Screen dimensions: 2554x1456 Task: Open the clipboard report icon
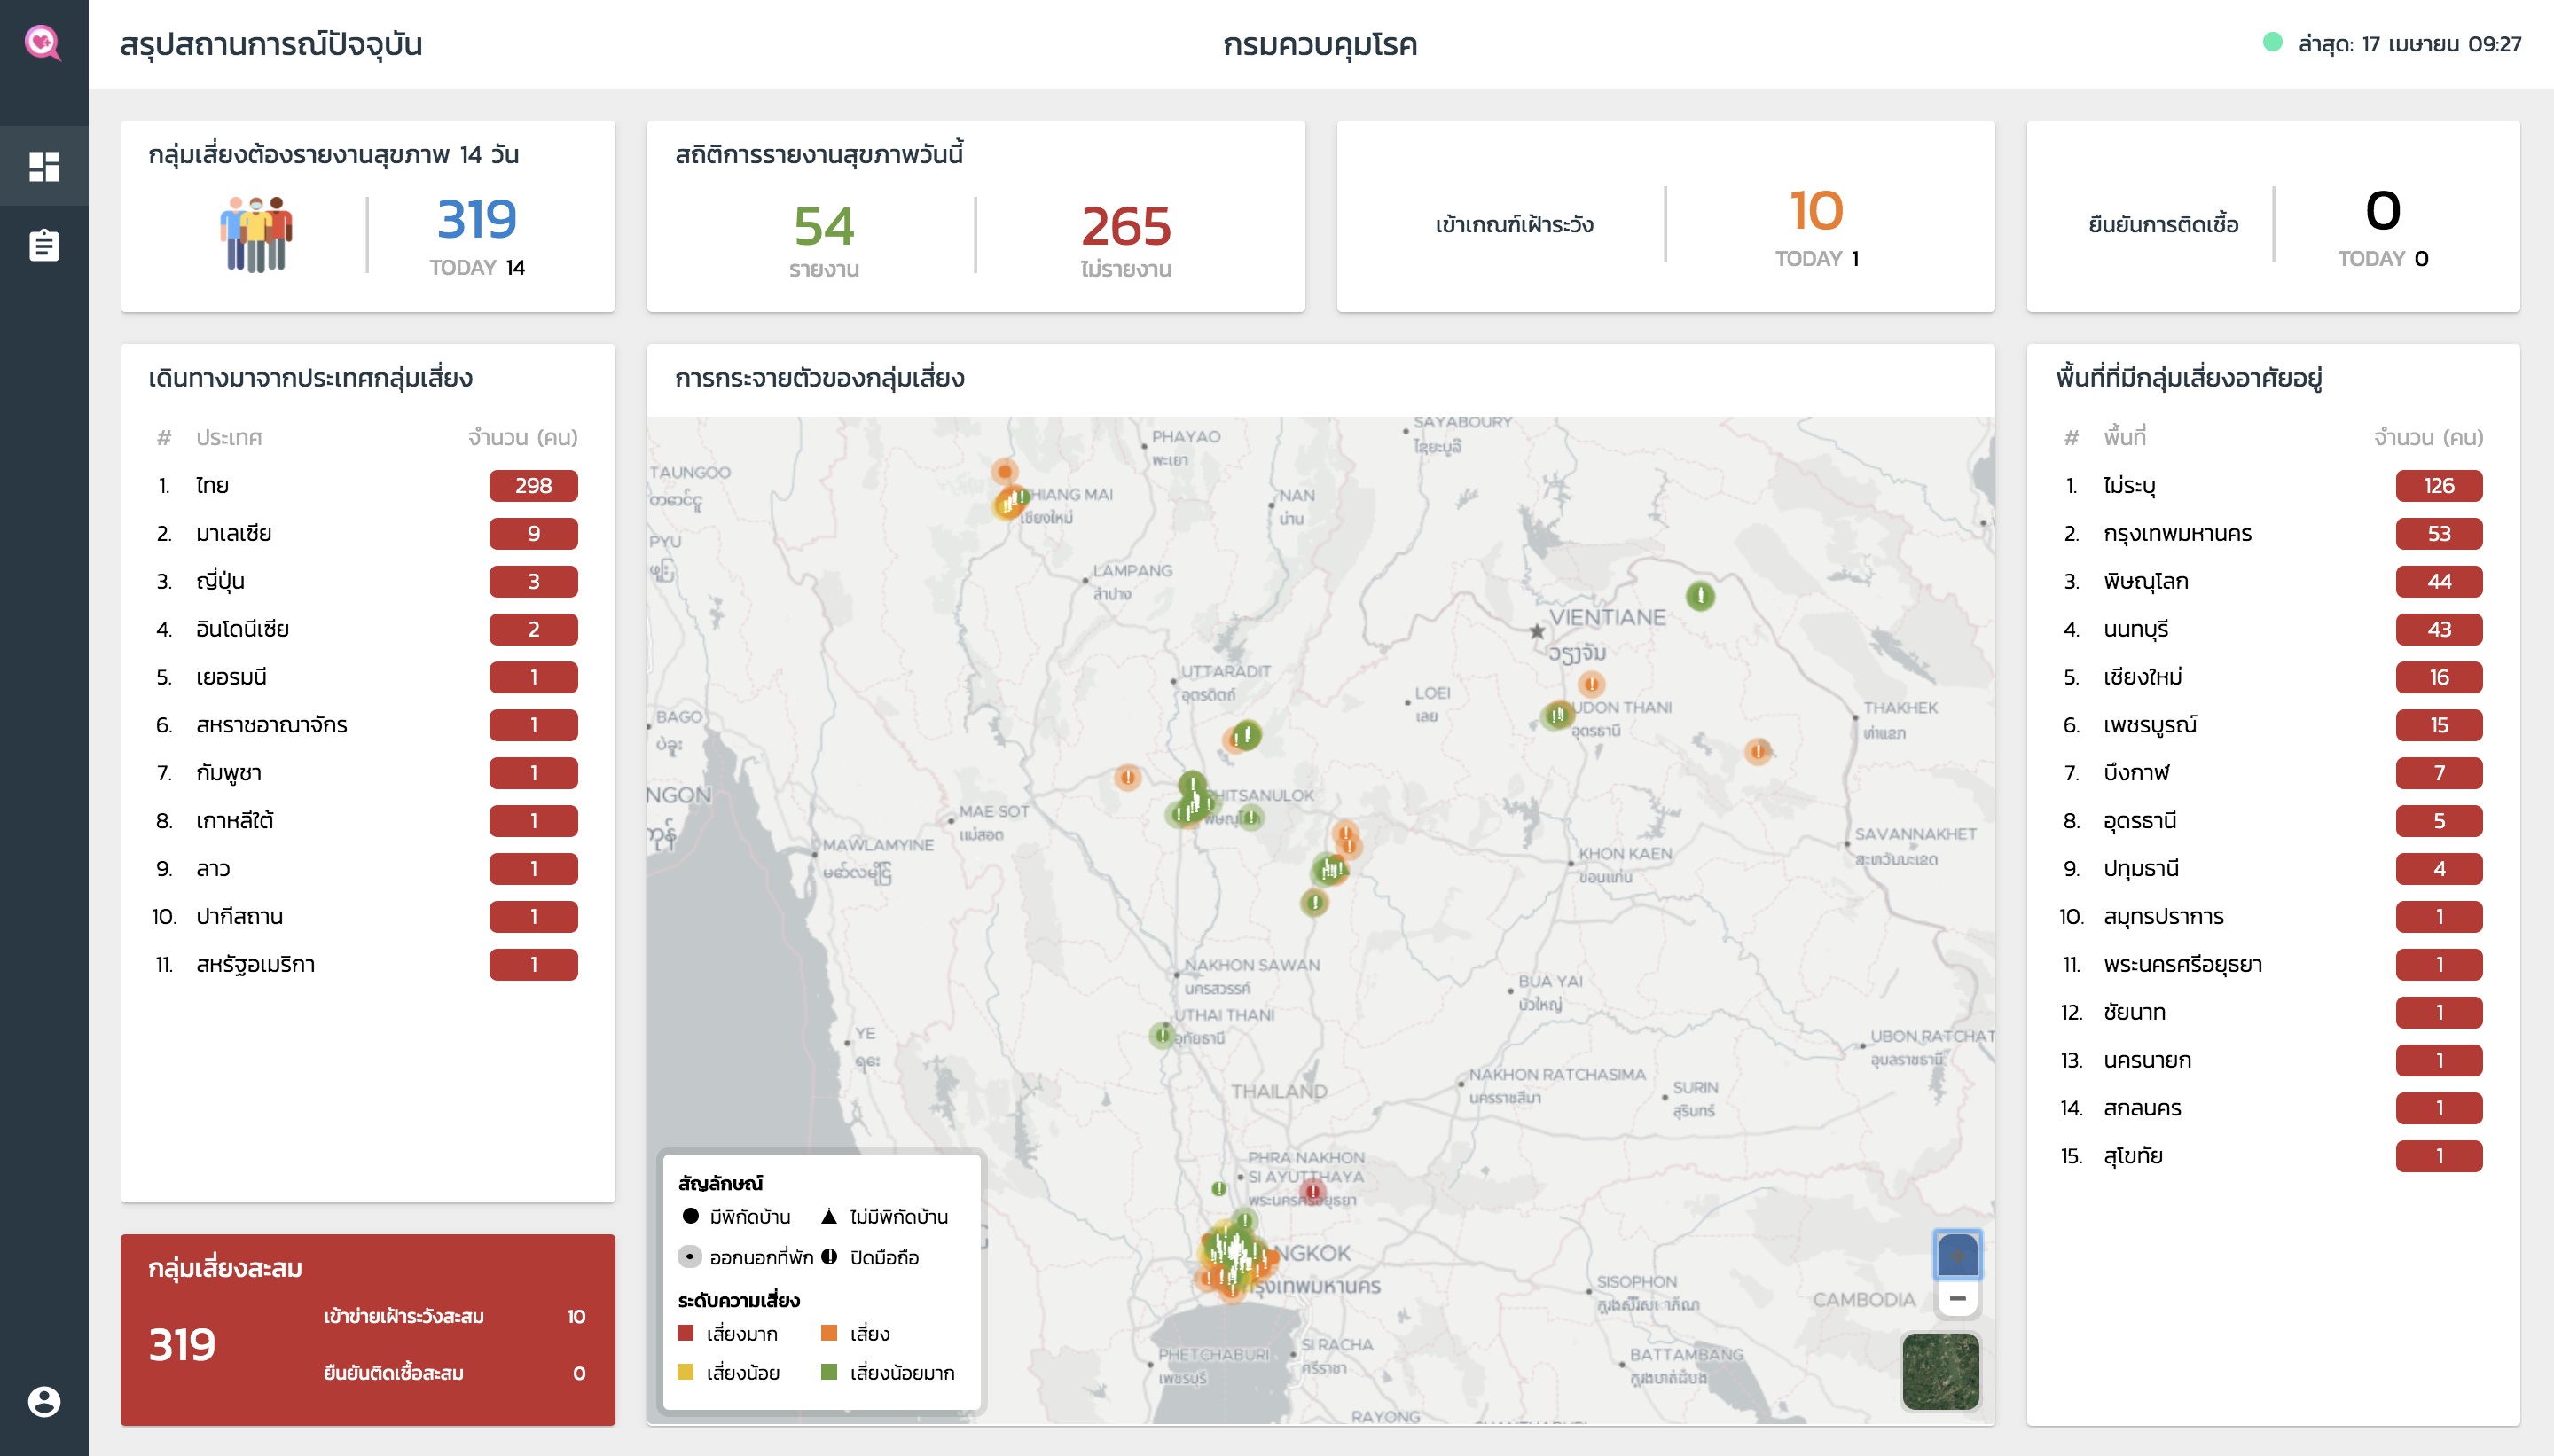(43, 245)
